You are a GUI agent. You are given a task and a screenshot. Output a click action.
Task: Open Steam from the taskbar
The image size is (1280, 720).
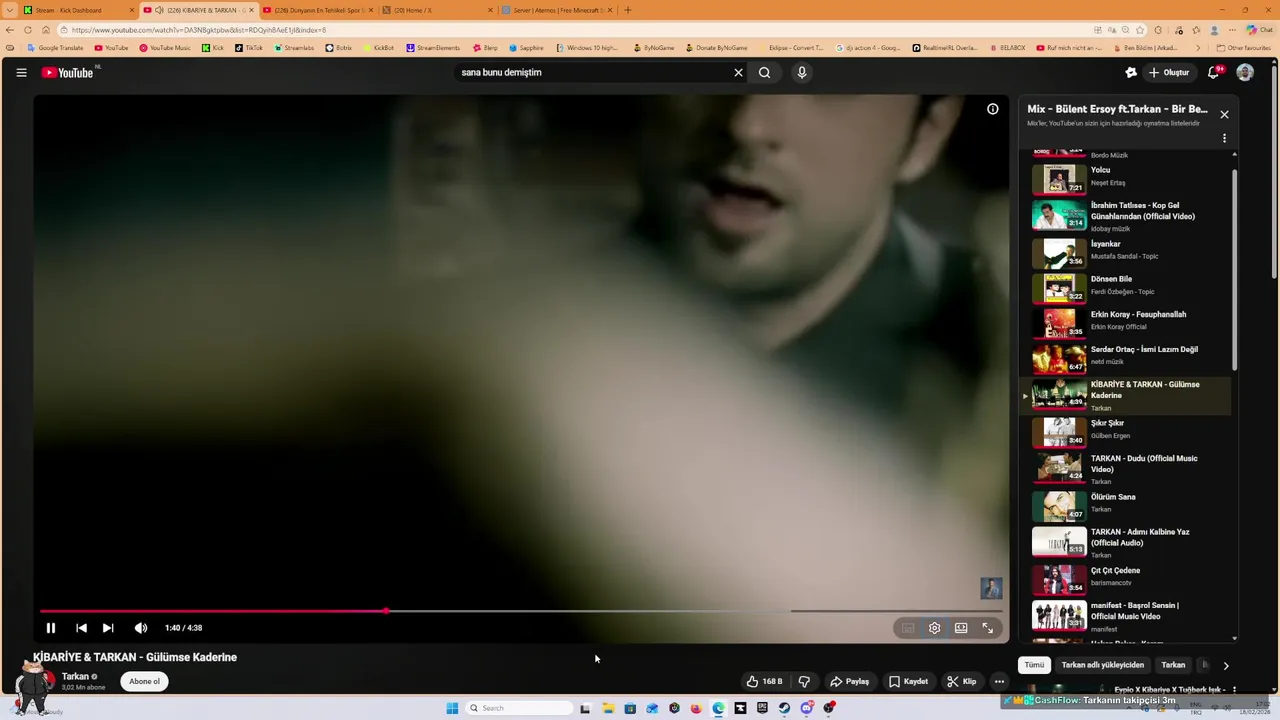pos(784,708)
